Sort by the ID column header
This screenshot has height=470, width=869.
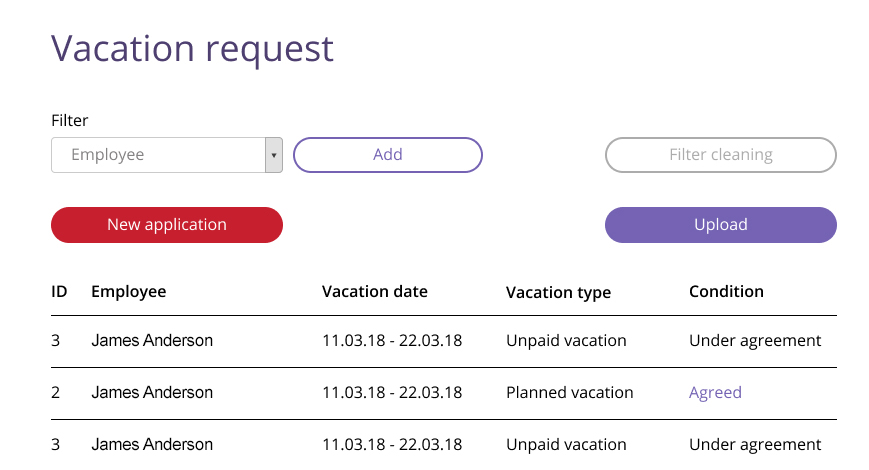[59, 292]
